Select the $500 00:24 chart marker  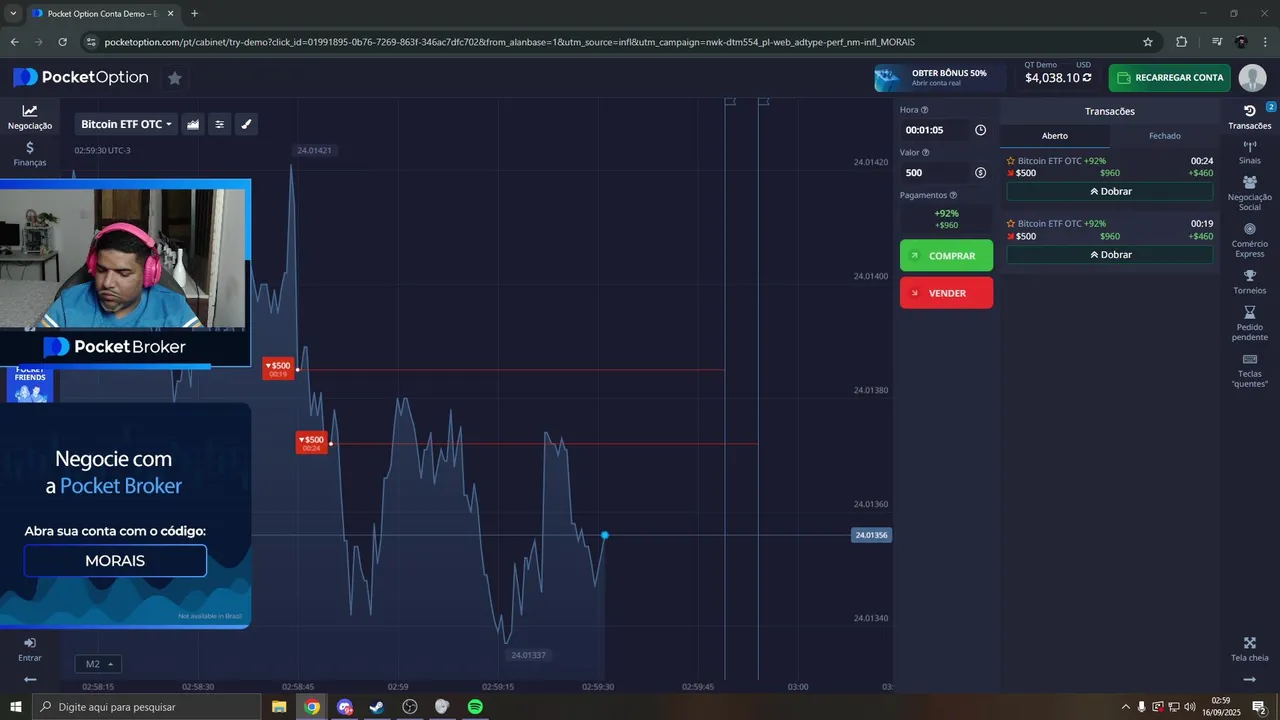point(312,442)
